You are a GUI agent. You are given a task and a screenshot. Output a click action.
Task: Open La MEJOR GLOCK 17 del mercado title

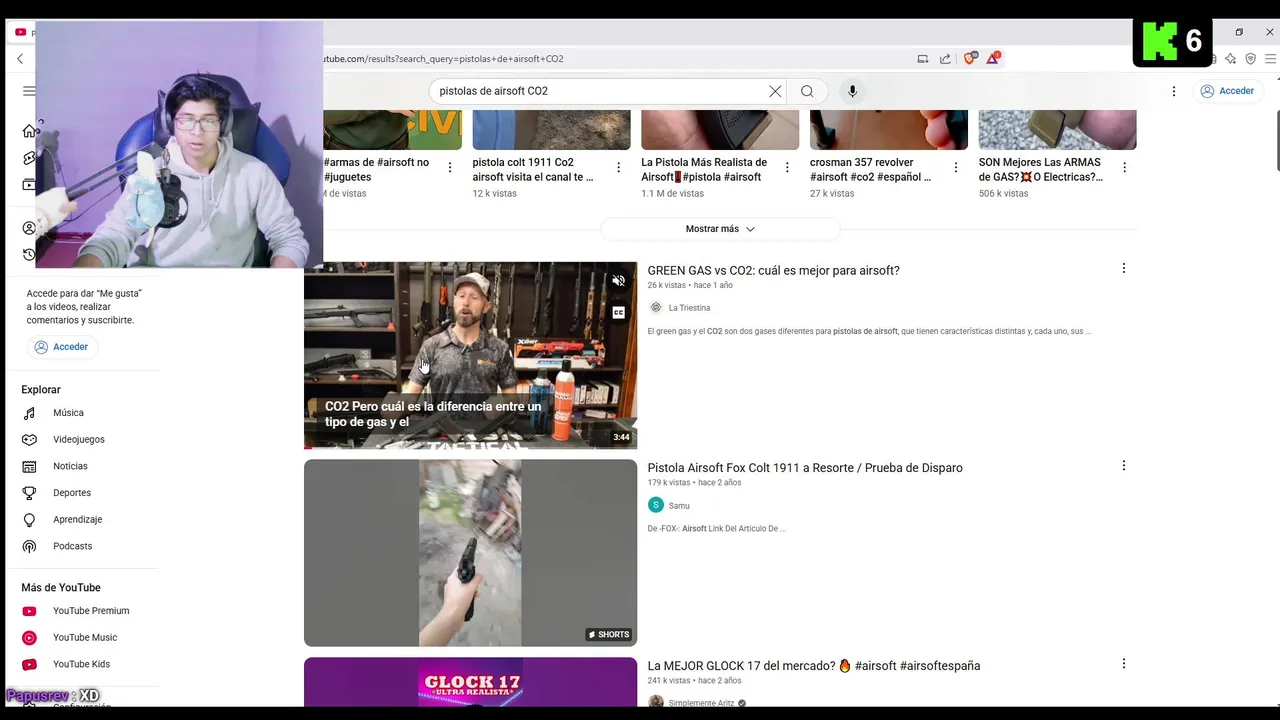tap(813, 666)
